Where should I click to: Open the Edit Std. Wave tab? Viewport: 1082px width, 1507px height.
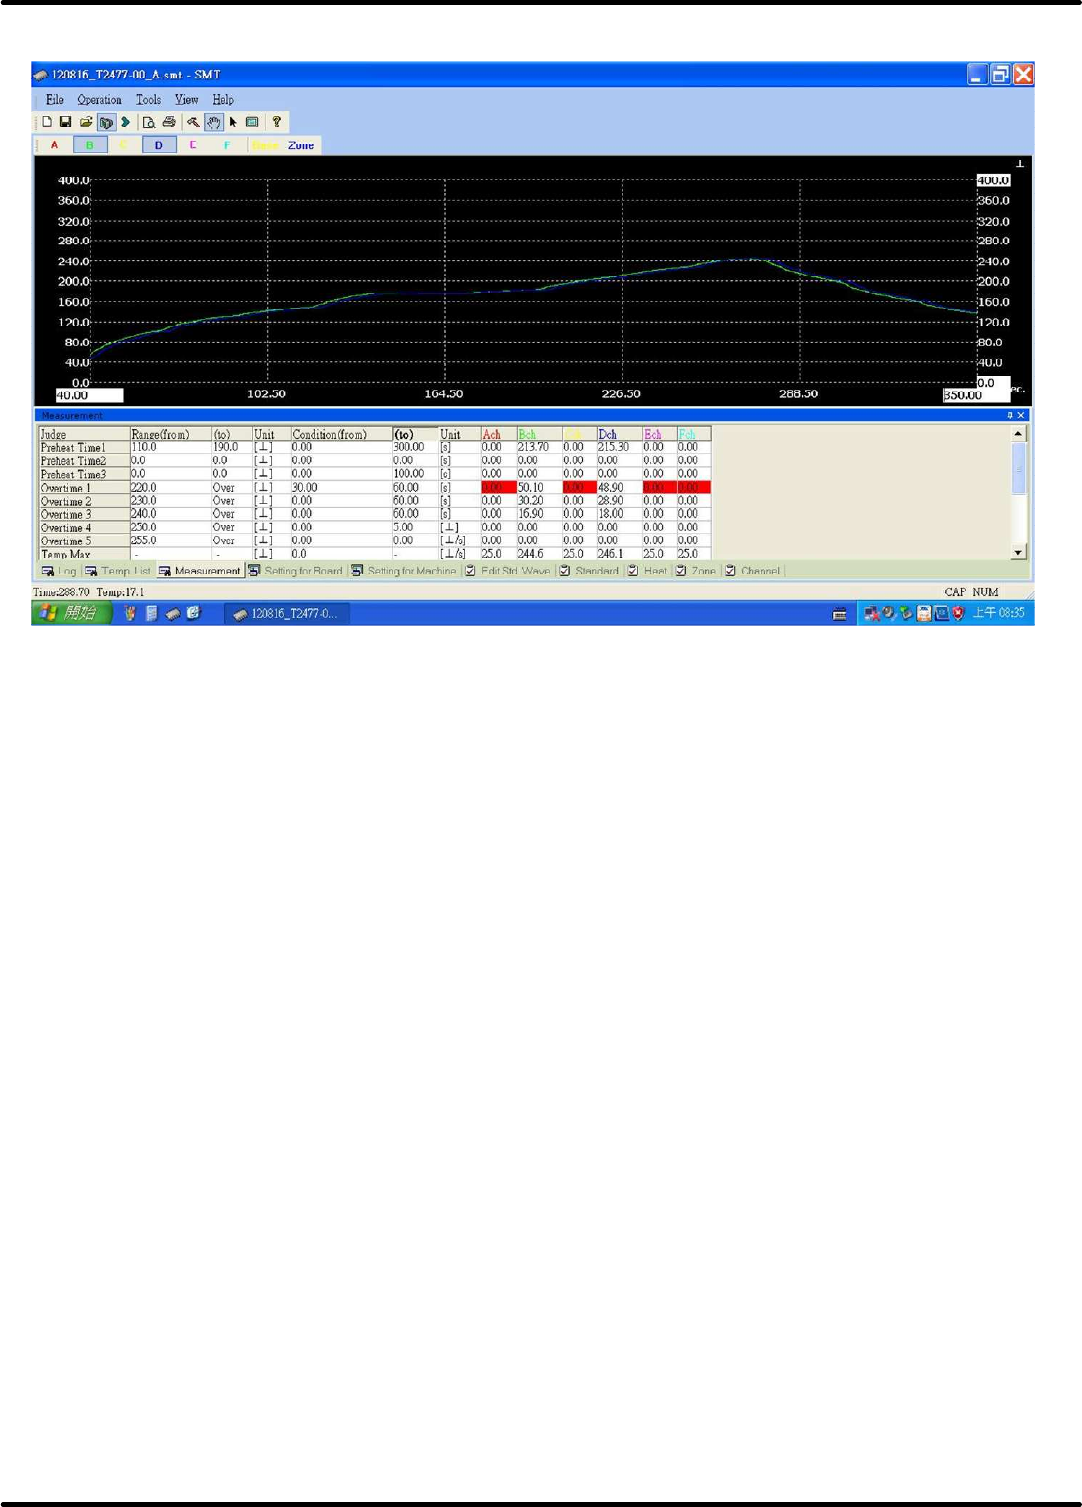pyautogui.click(x=508, y=571)
